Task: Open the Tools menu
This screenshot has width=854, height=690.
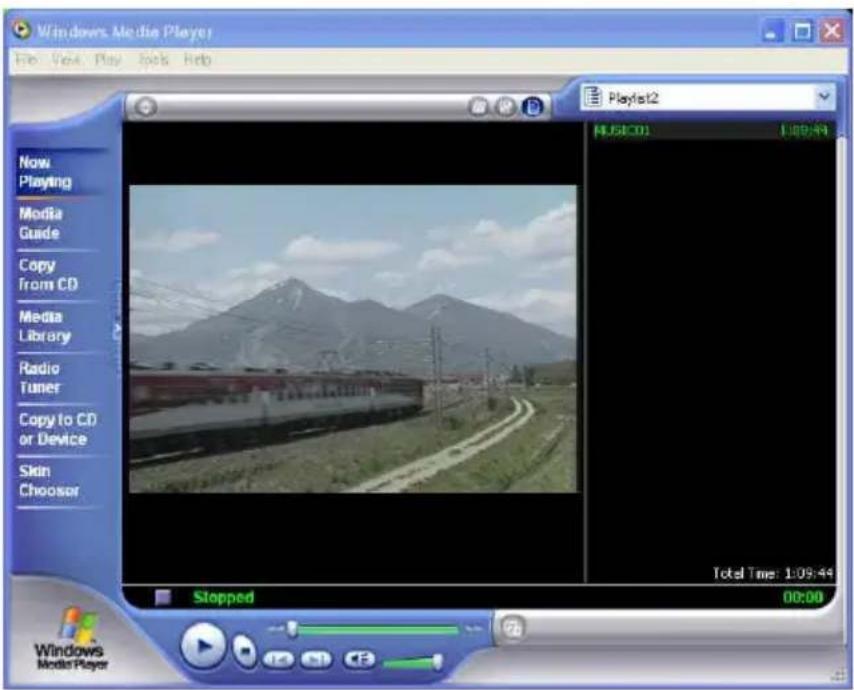Action: coord(153,59)
